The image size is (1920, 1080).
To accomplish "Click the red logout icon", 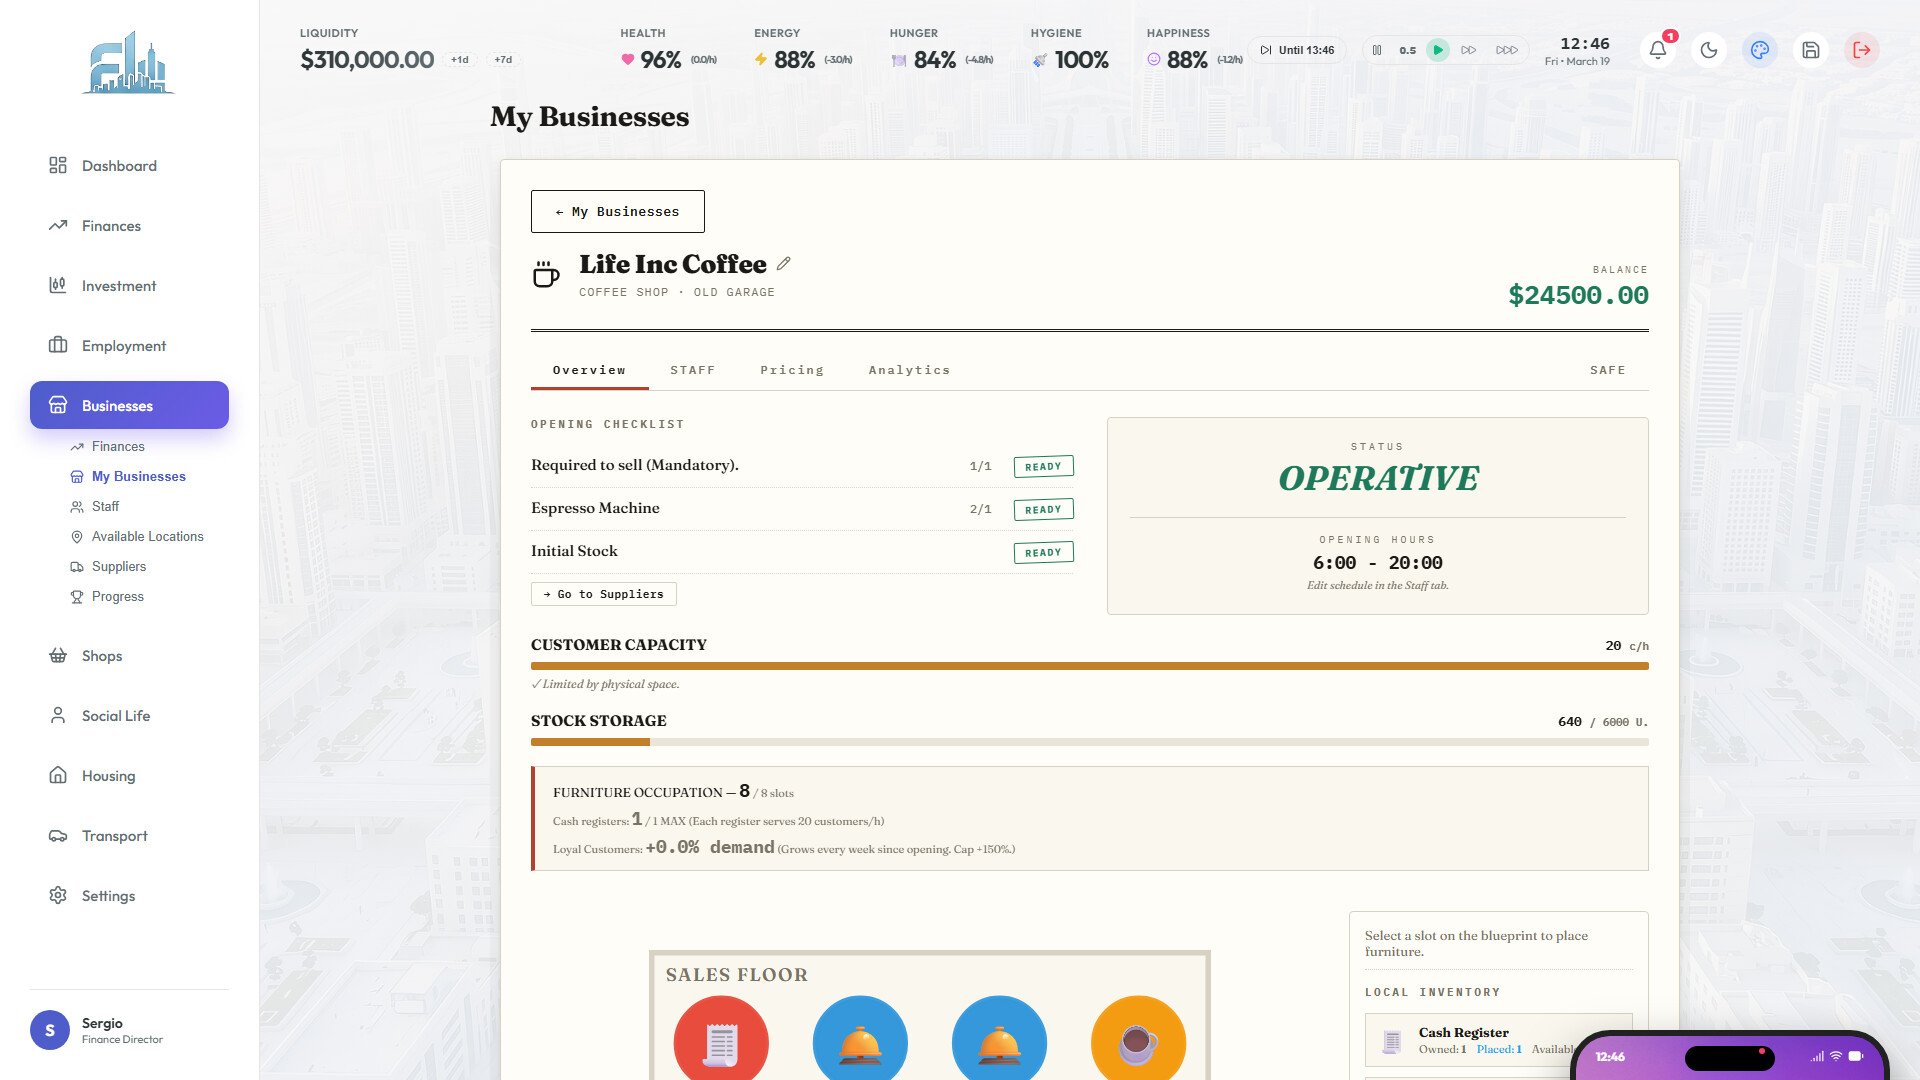I will click(x=1862, y=50).
